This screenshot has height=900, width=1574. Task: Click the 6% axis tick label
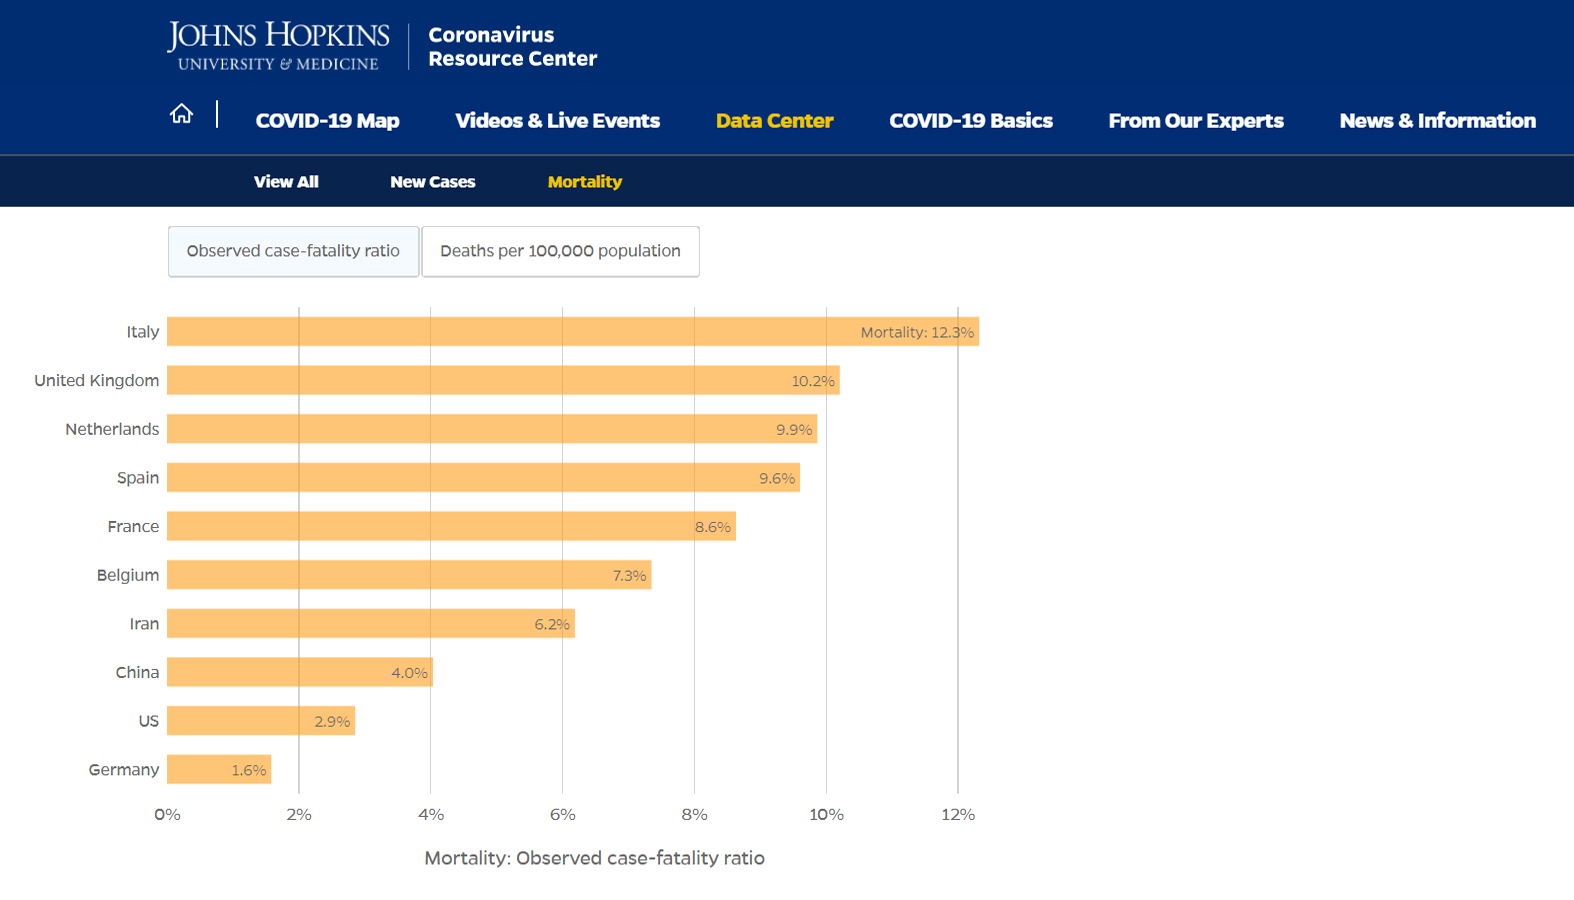[562, 814]
